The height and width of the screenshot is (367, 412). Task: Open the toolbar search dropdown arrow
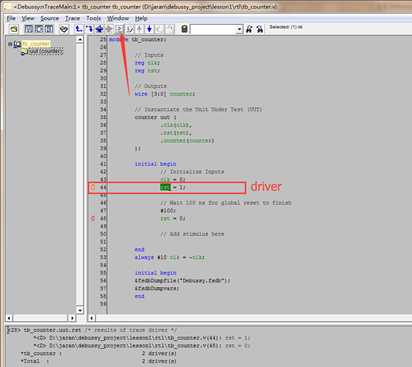click(239, 29)
